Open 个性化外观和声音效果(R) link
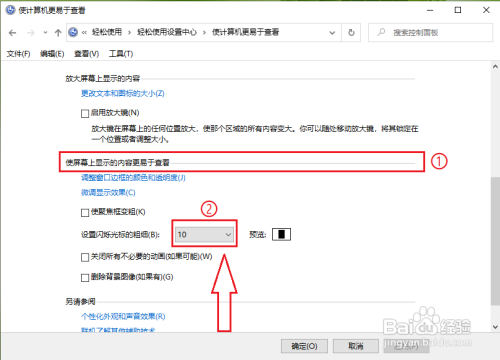The height and width of the screenshot is (360, 500). pyautogui.click(x=123, y=316)
